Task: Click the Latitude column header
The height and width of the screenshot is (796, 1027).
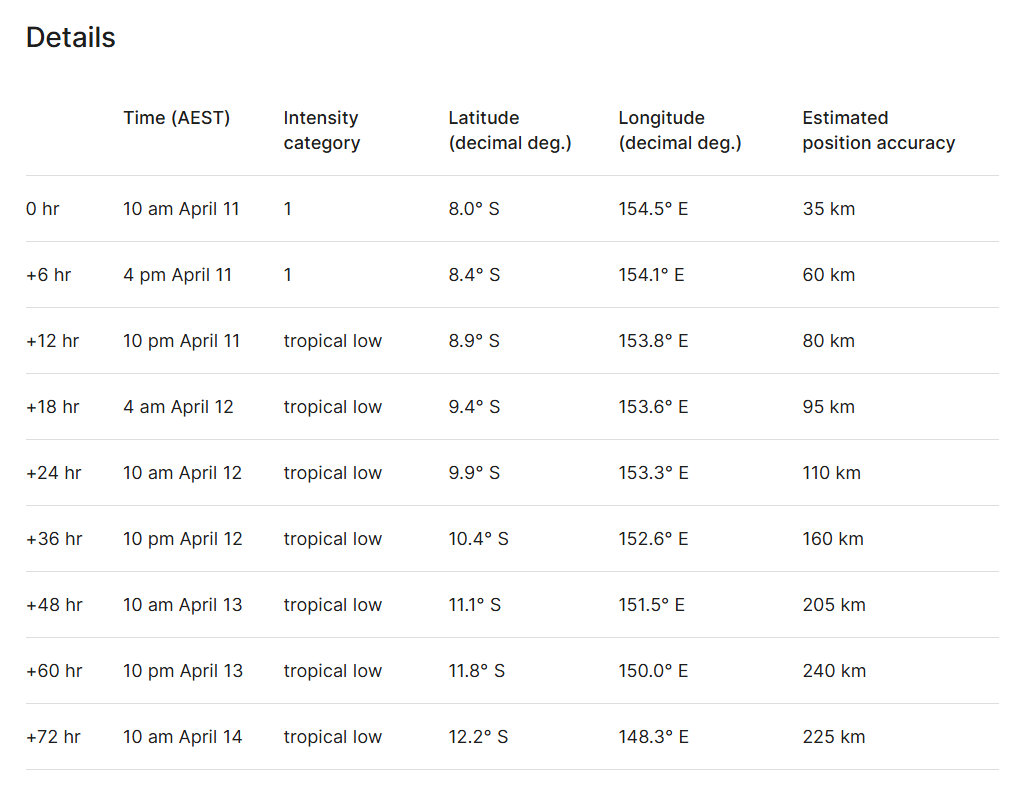Action: [509, 130]
